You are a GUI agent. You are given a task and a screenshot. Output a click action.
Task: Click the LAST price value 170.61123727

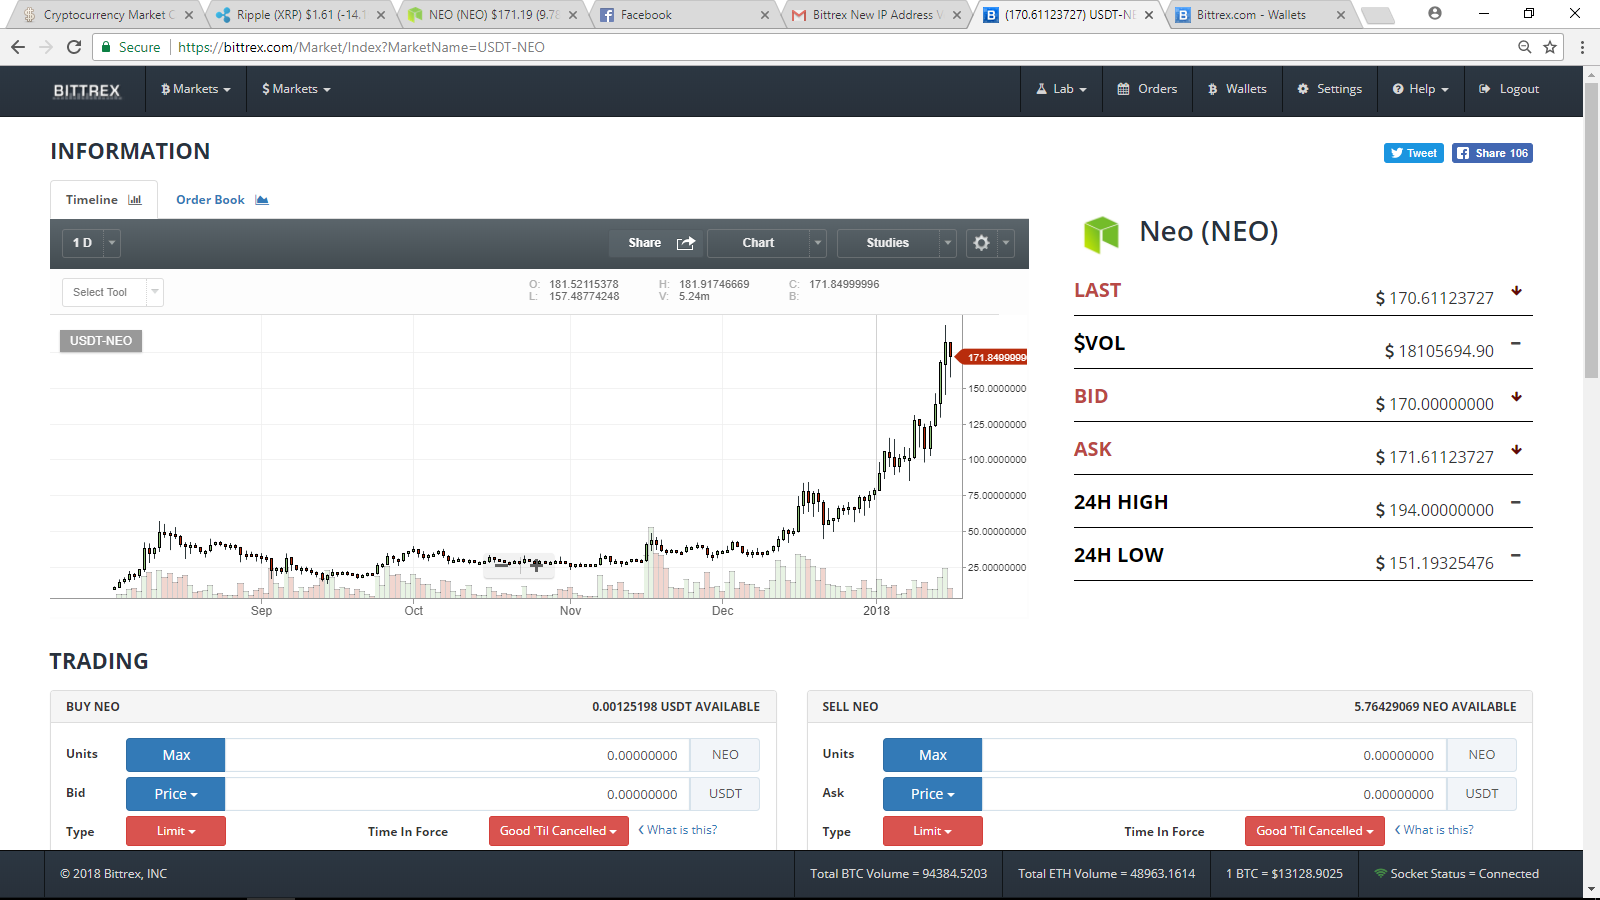click(1434, 298)
